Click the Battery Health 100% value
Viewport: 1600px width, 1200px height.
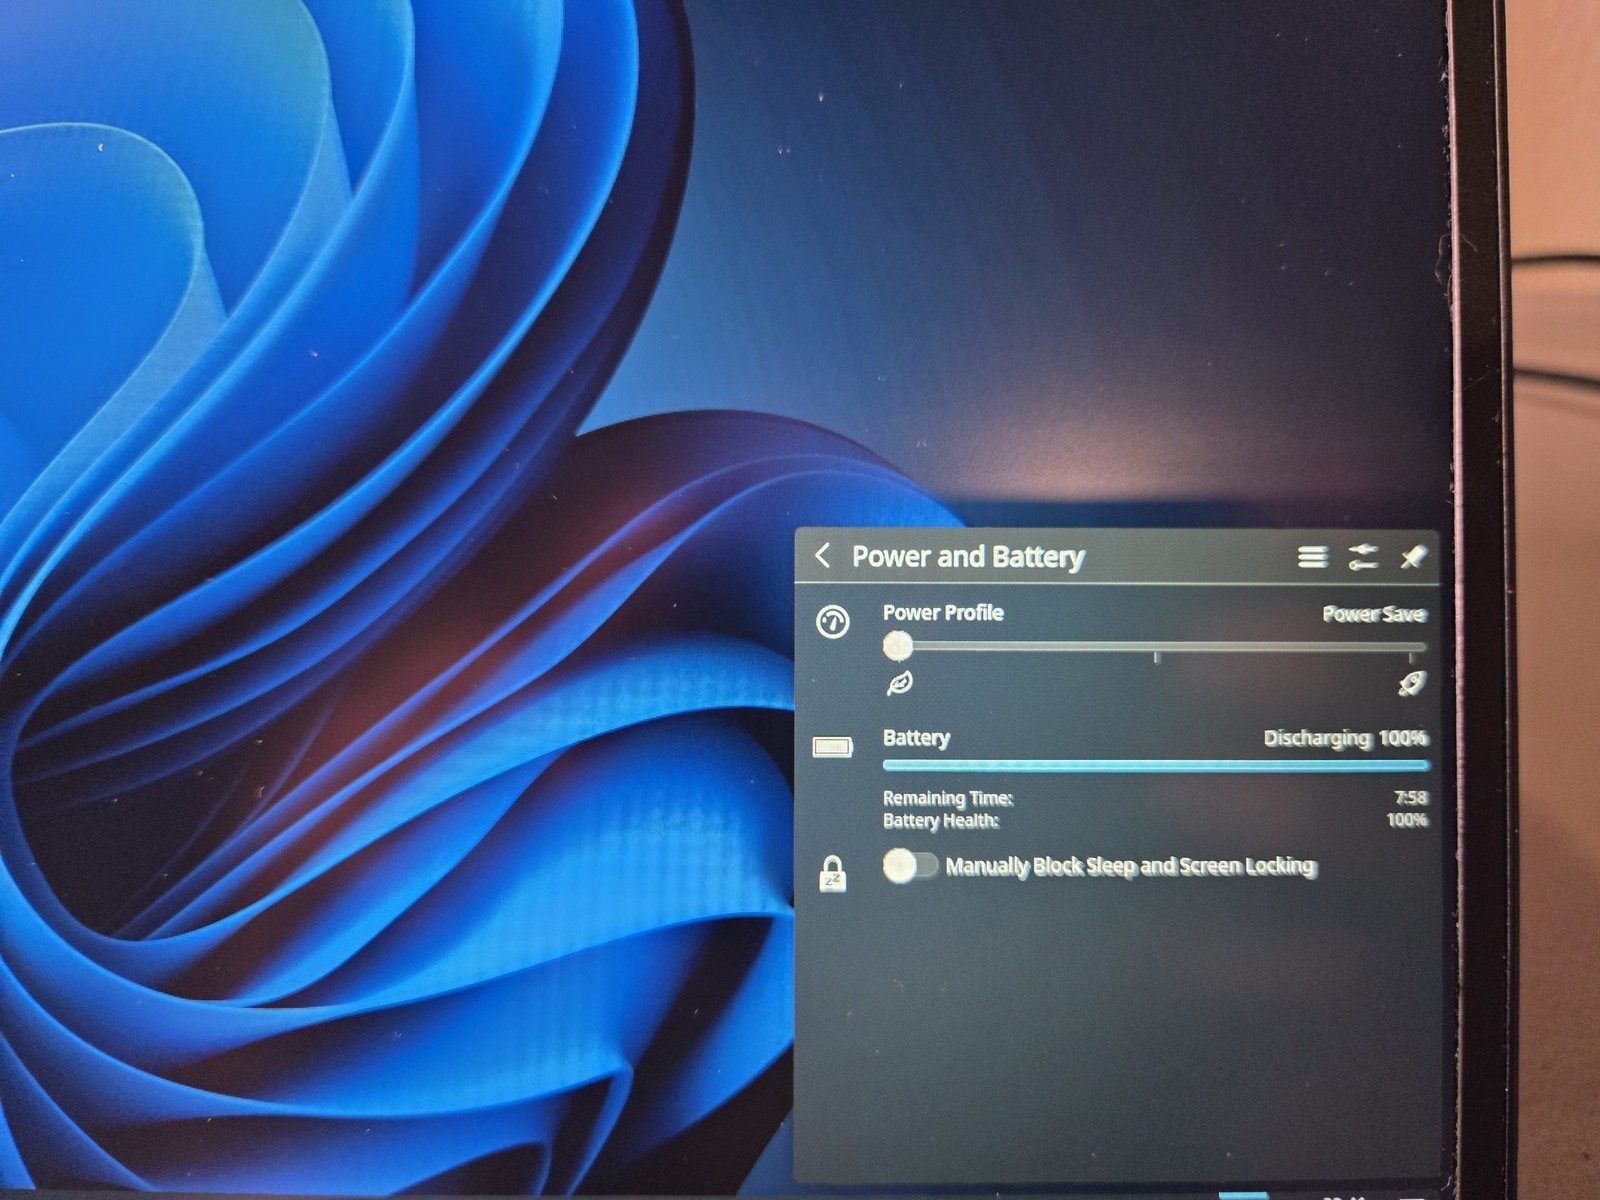pos(1407,820)
